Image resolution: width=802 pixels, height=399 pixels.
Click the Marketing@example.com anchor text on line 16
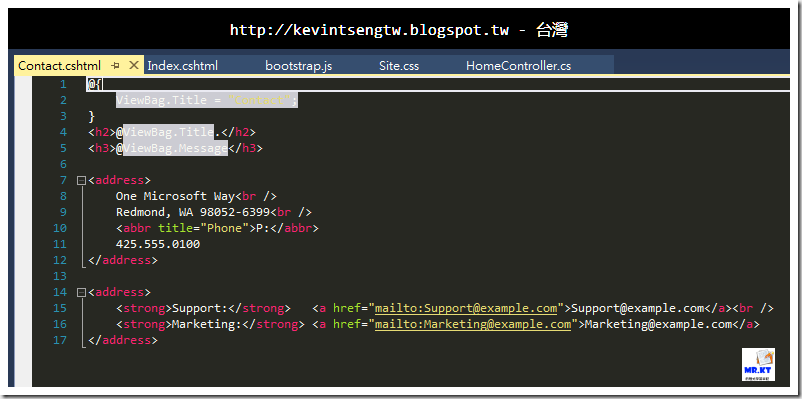(x=659, y=324)
